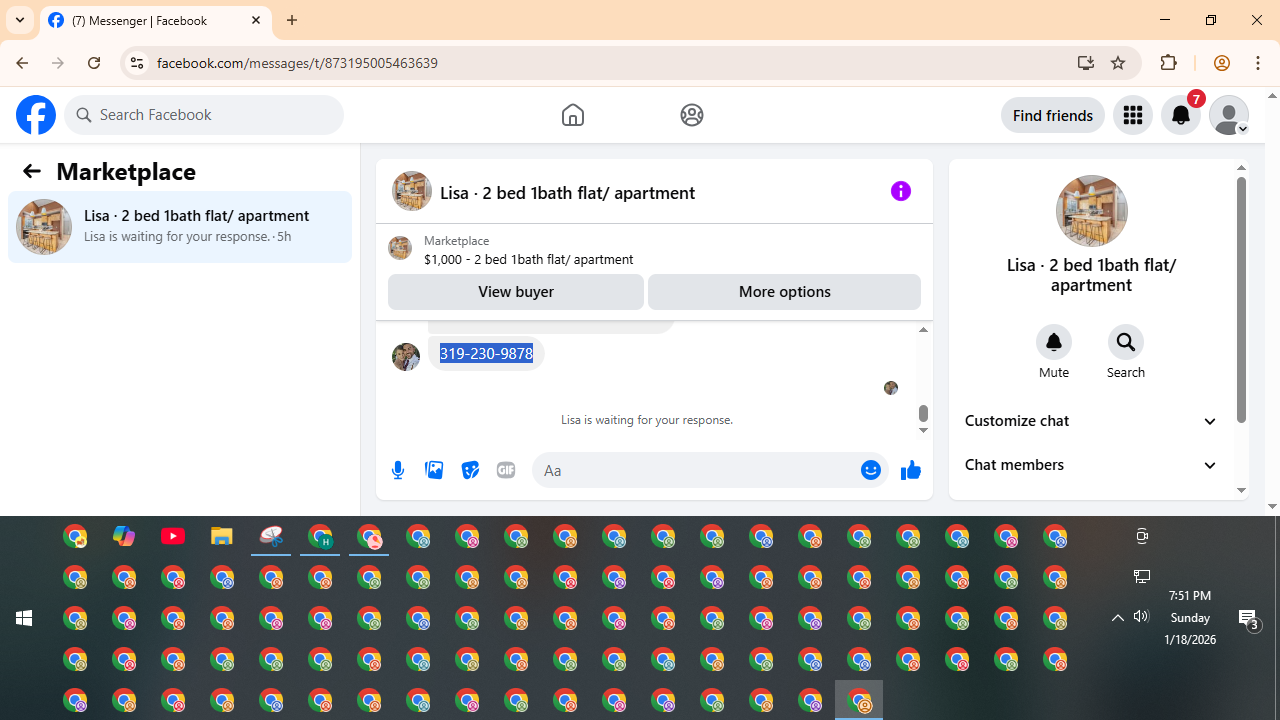Attach a photo using the image icon
1280x720 pixels.
(x=434, y=470)
